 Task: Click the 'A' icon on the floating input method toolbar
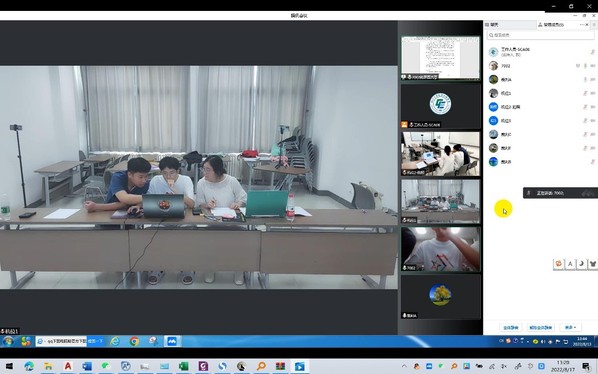click(570, 264)
